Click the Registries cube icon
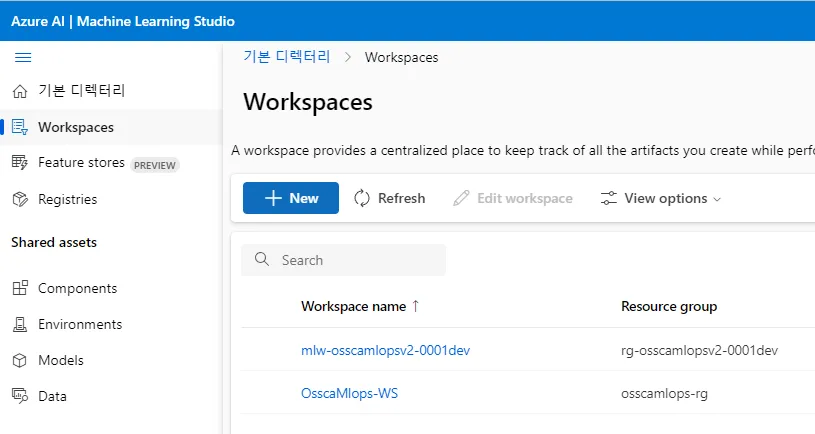The height and width of the screenshot is (434, 815). [20, 199]
